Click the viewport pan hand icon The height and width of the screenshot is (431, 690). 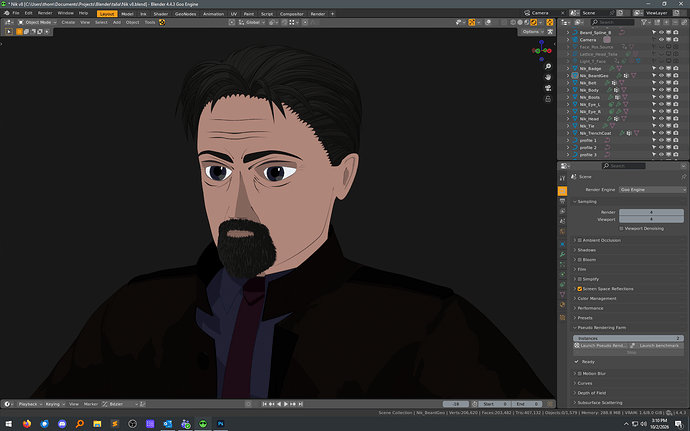(x=548, y=77)
